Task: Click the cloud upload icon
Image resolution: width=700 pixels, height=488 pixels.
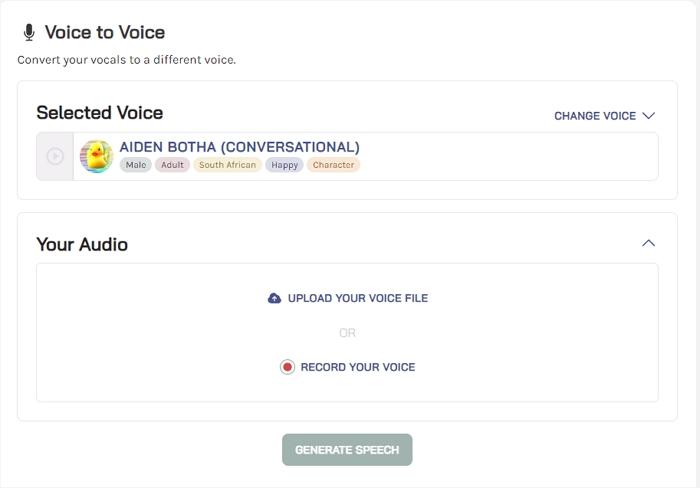Action: 275,298
